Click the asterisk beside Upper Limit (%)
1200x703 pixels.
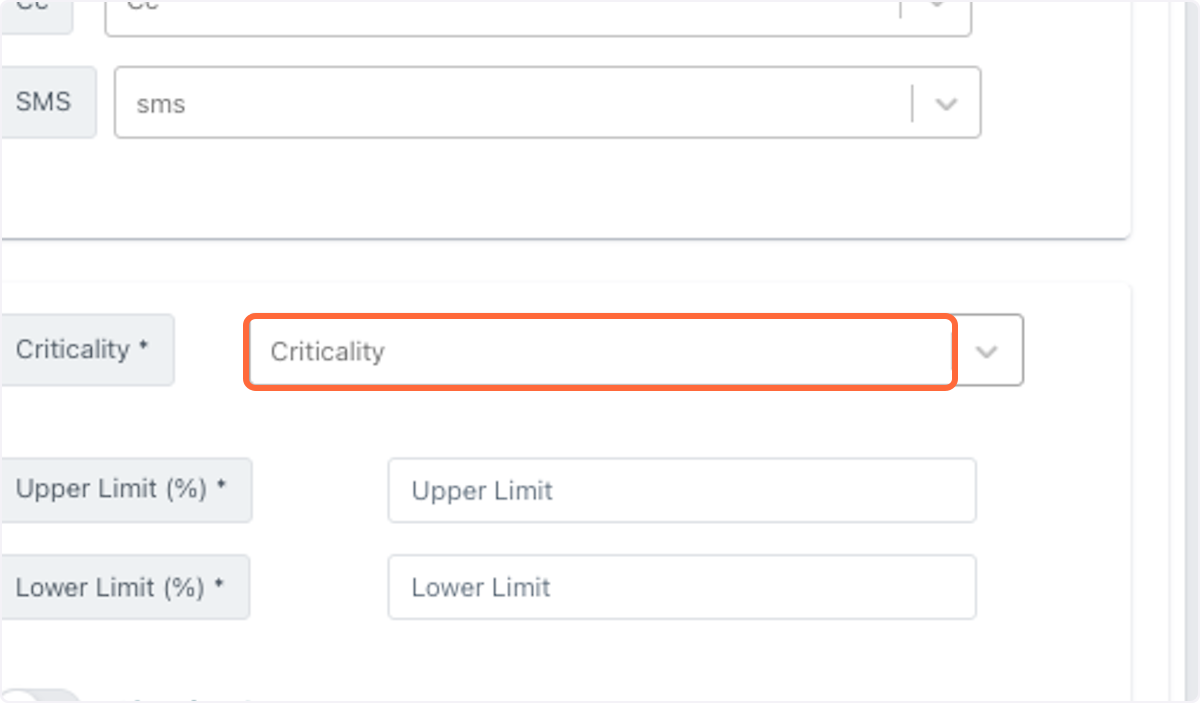click(221, 485)
